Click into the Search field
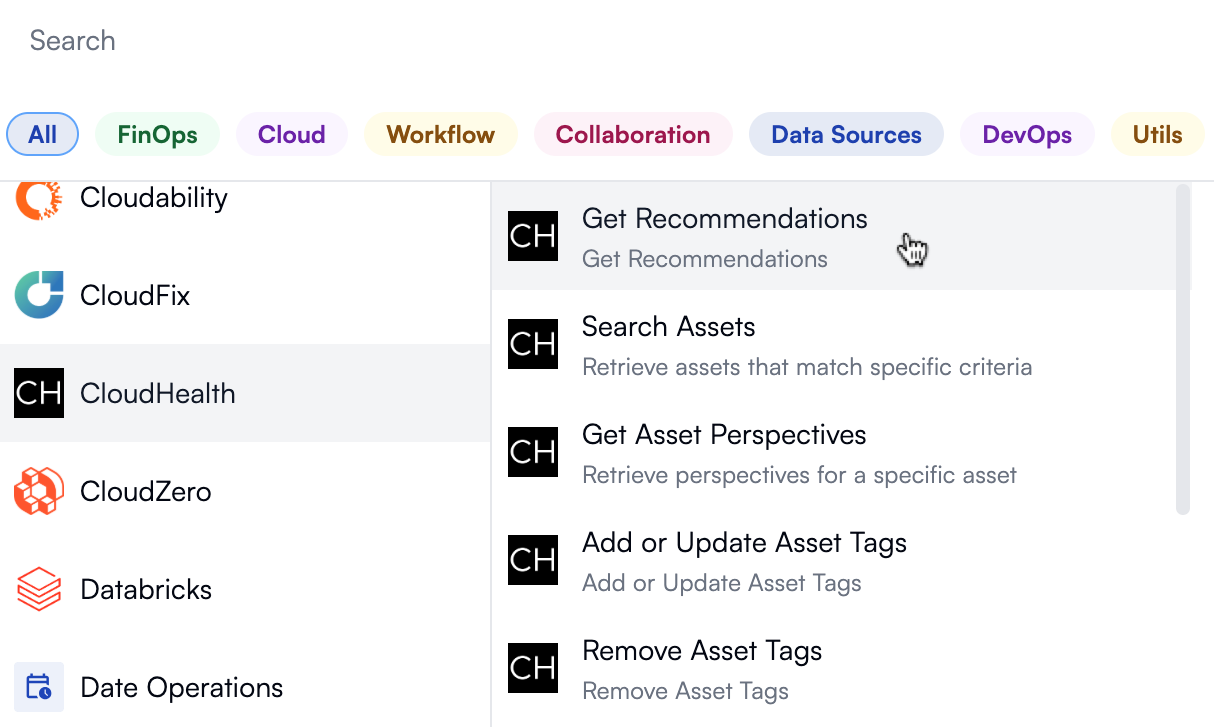The height and width of the screenshot is (727, 1214). pos(600,41)
